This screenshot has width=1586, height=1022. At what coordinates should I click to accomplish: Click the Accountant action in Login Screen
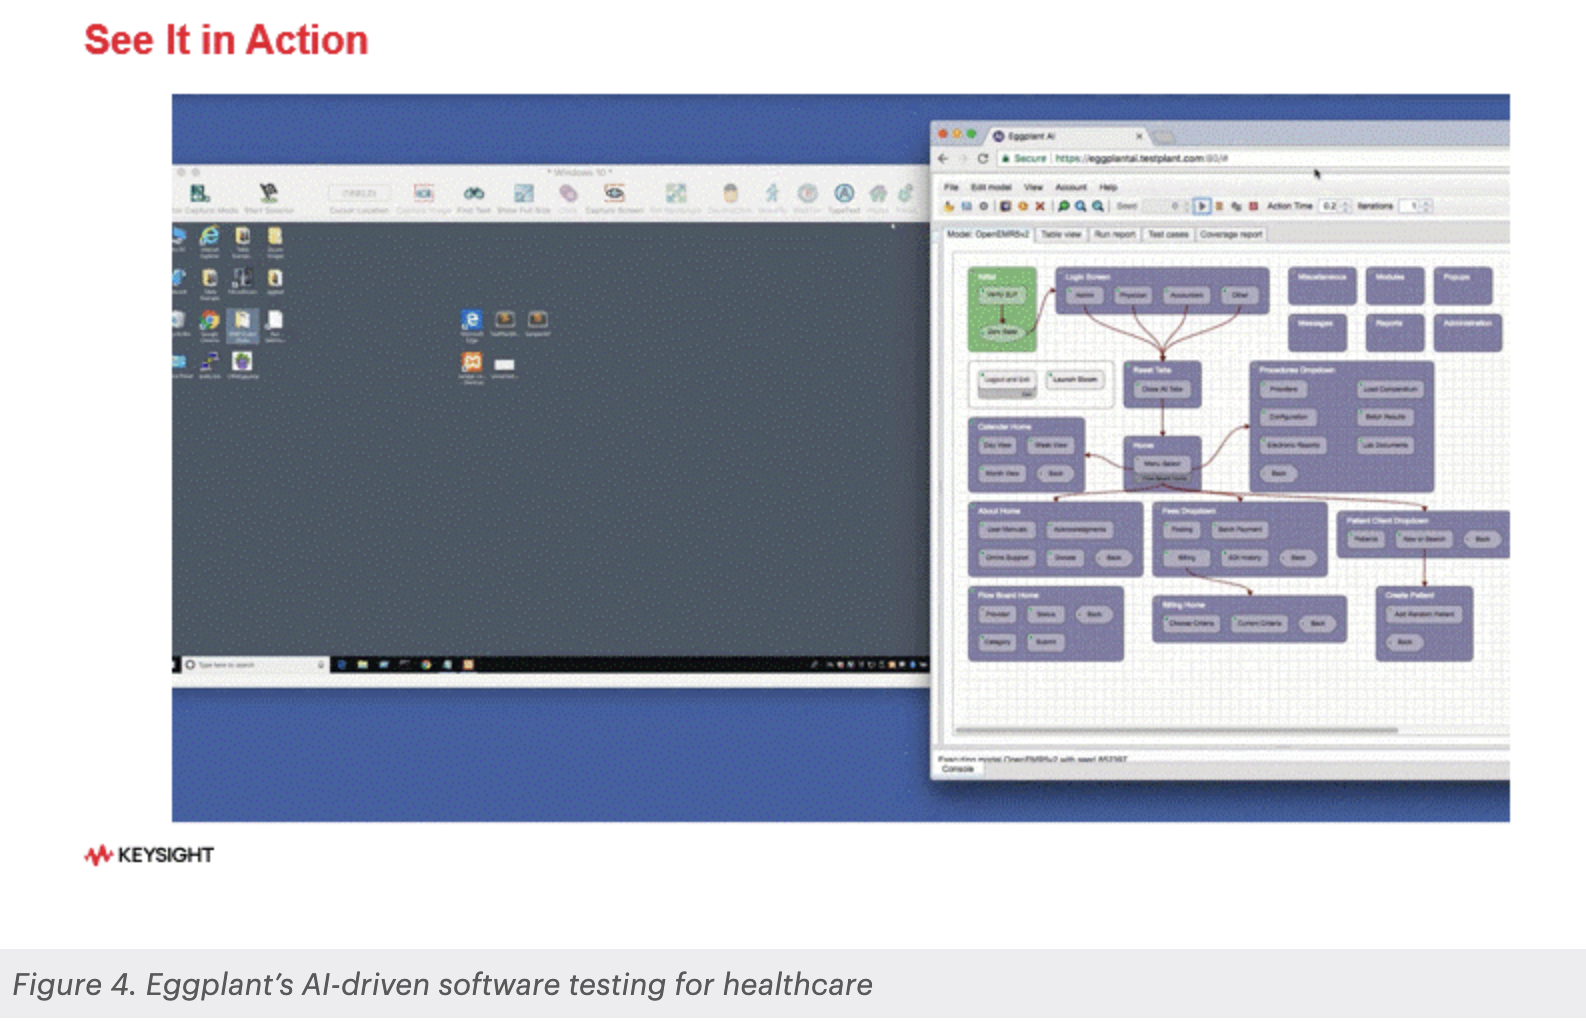[x=1187, y=295]
